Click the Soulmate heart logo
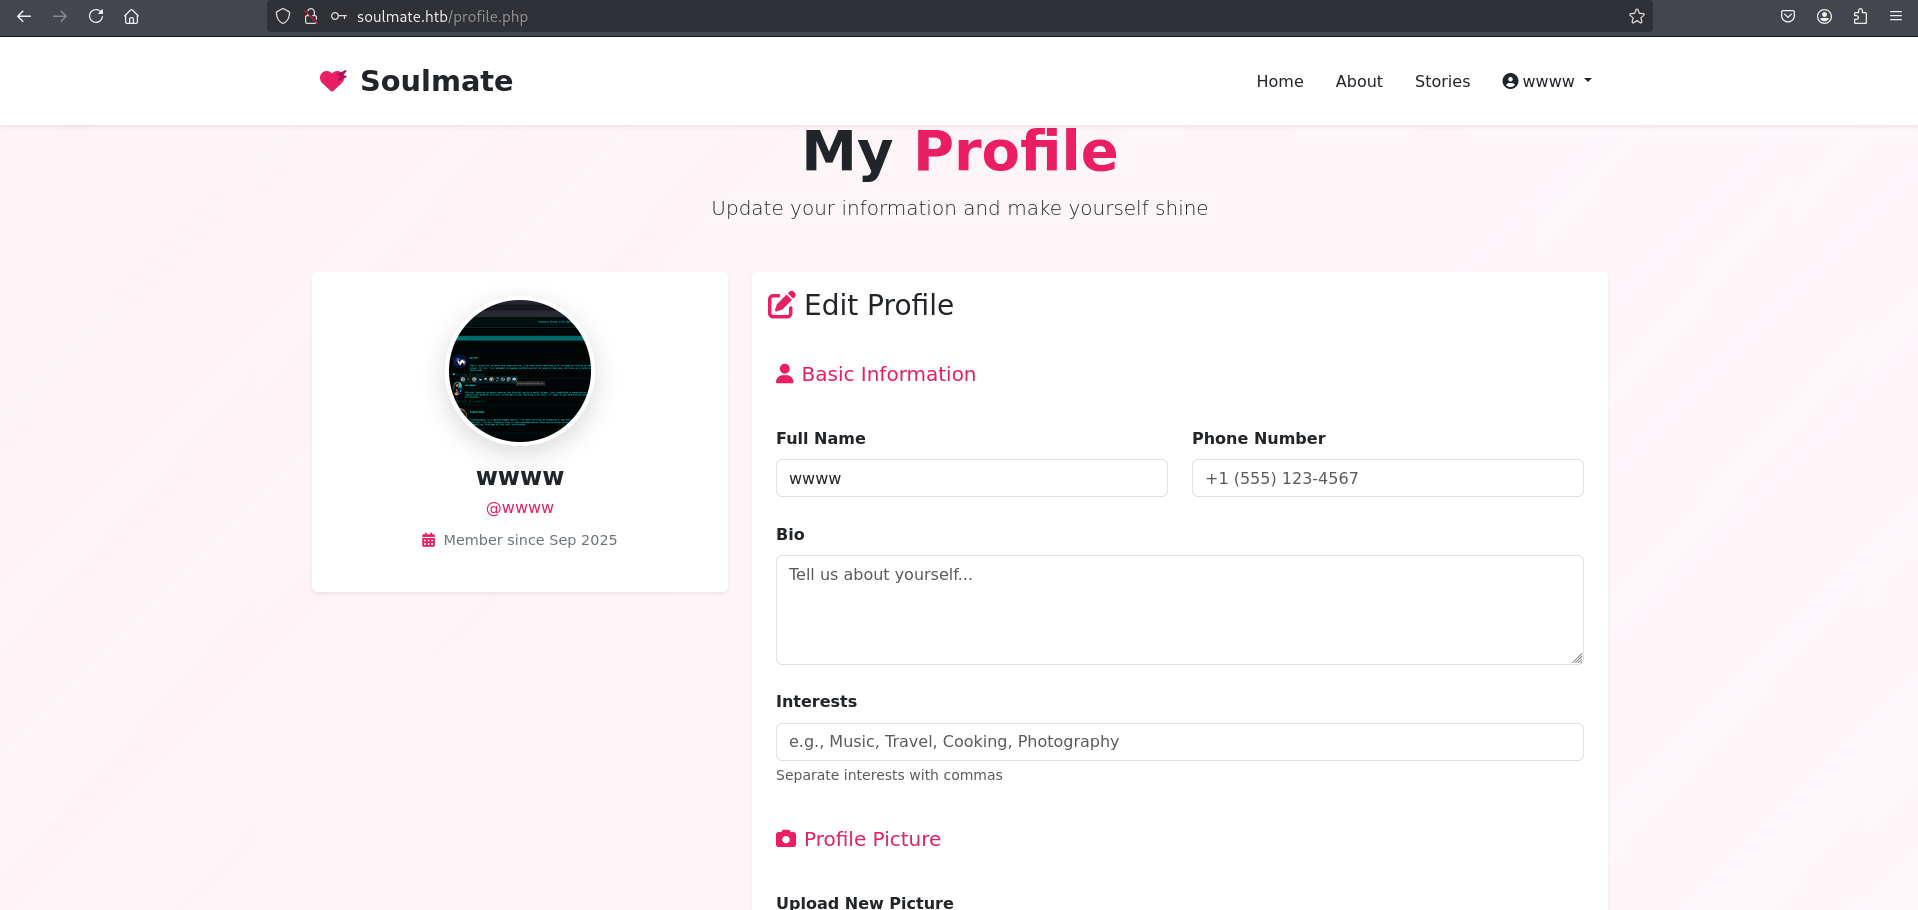The height and width of the screenshot is (910, 1918). [333, 80]
